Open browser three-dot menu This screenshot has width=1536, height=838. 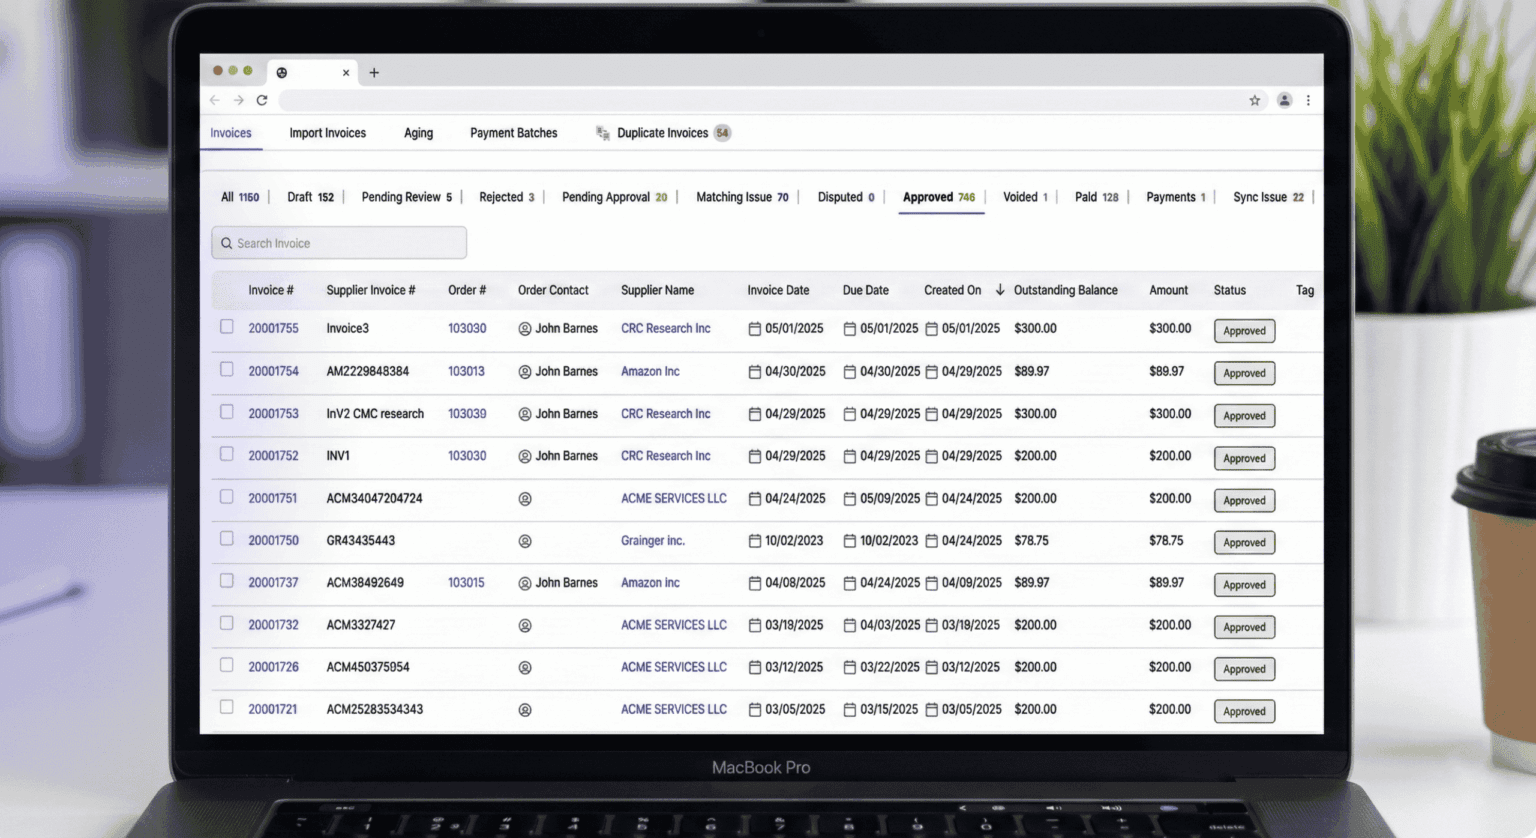1308,100
